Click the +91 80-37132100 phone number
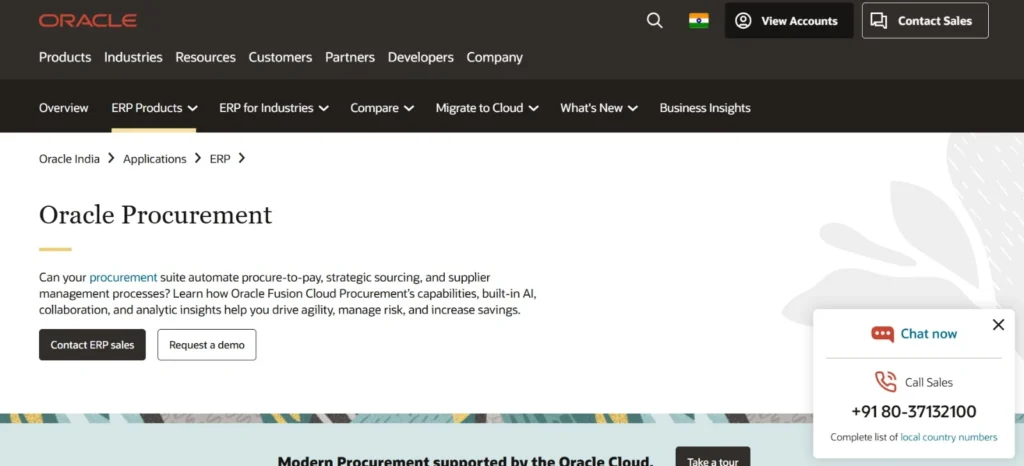 coord(914,412)
